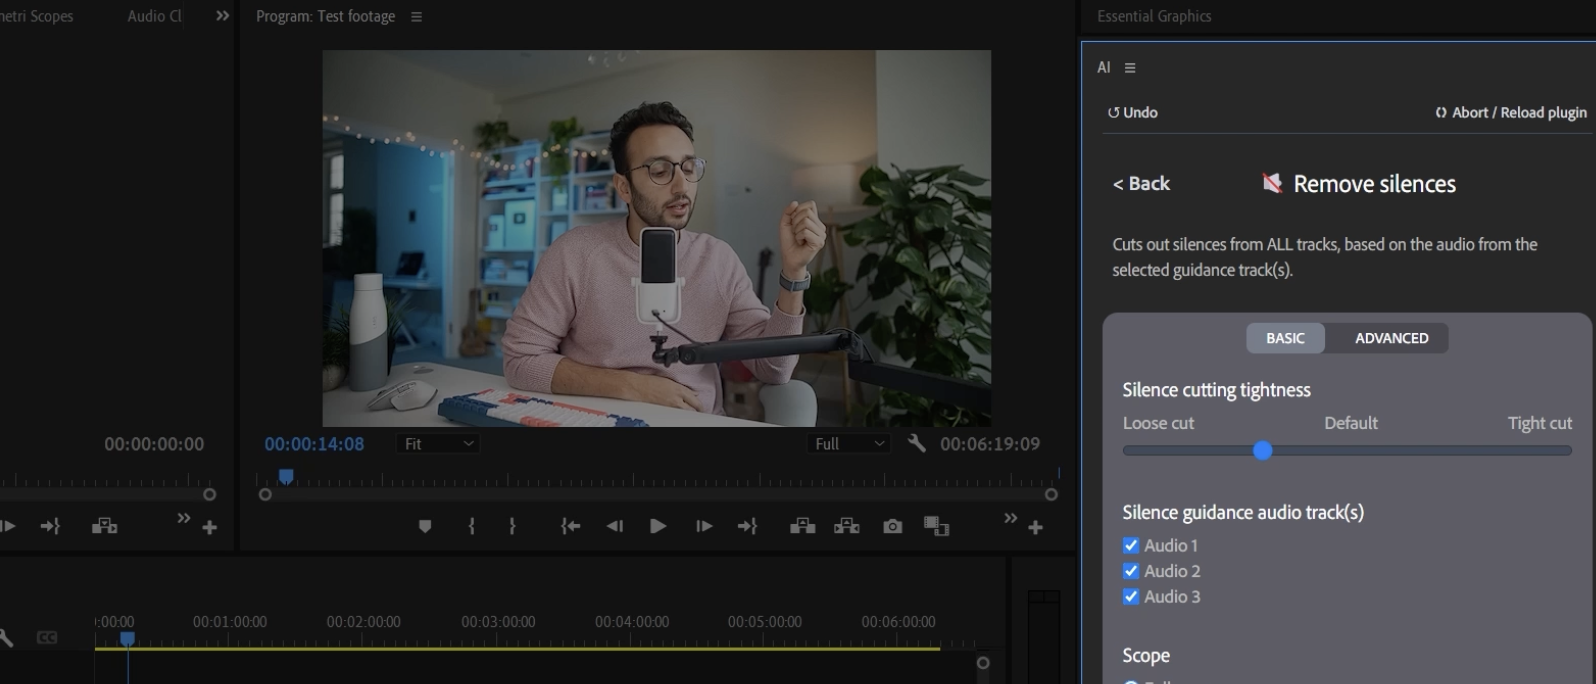Switch to the BASIC tab
The height and width of the screenshot is (684, 1596).
[1285, 338]
